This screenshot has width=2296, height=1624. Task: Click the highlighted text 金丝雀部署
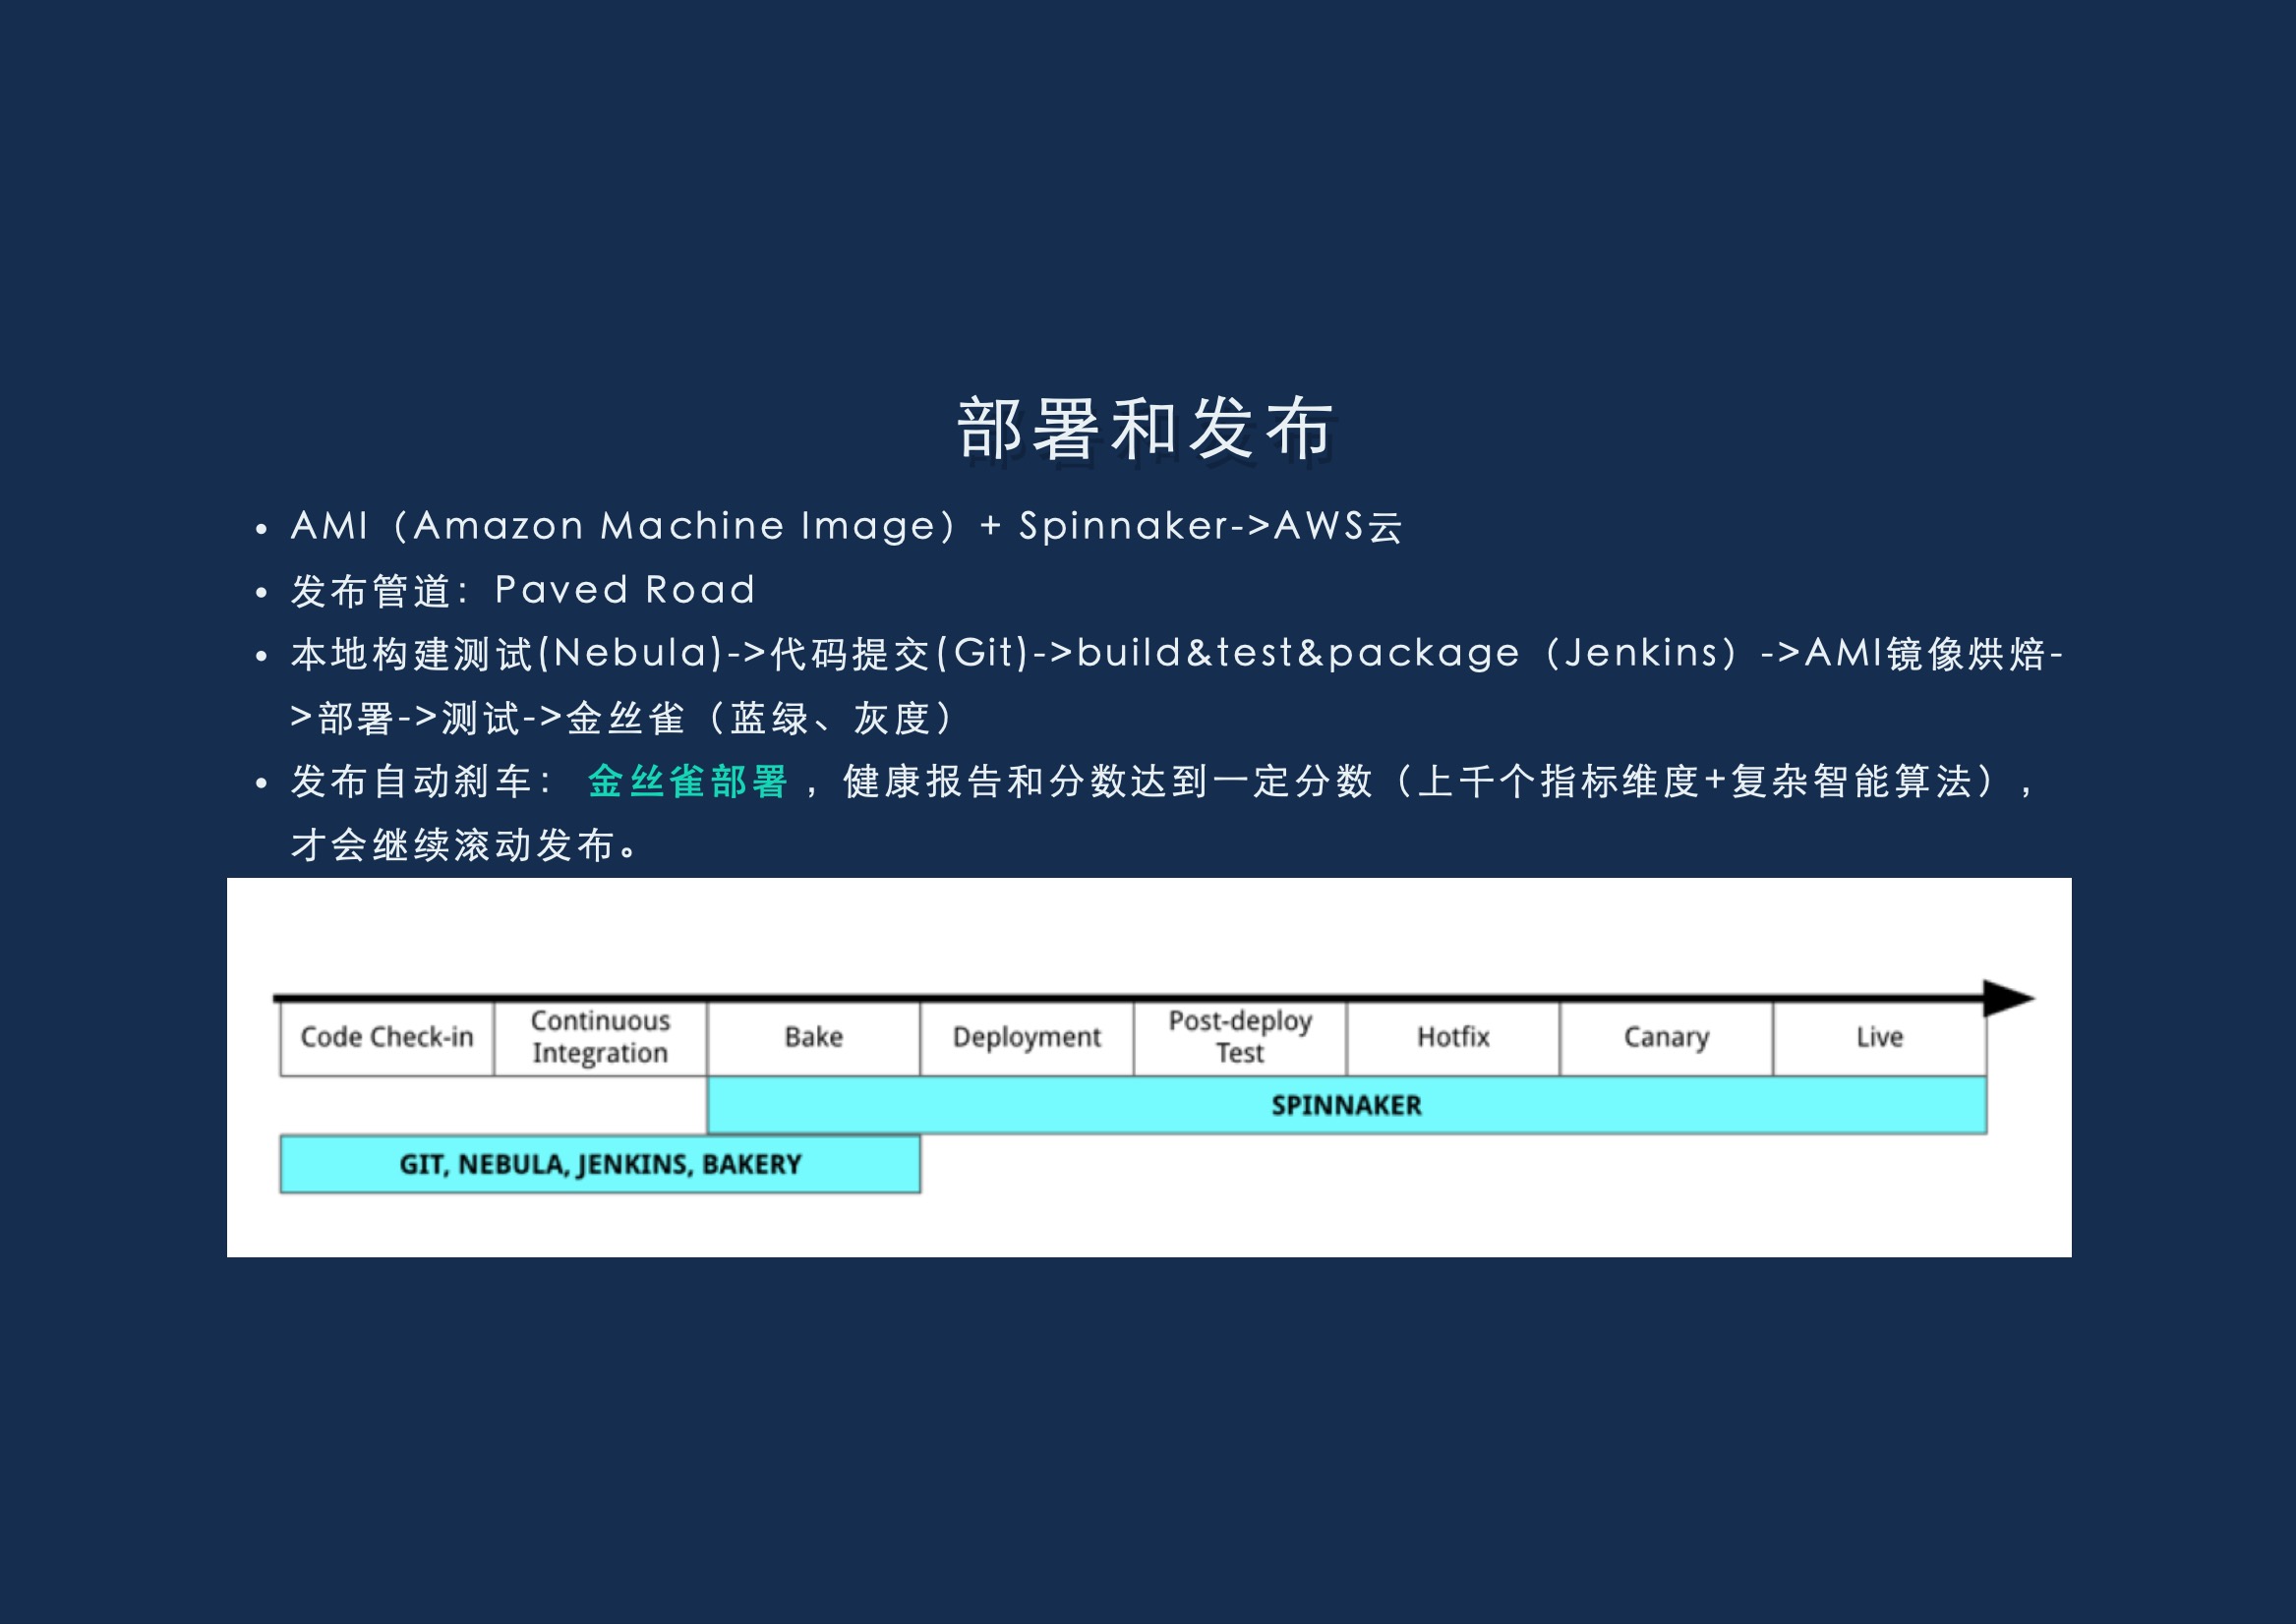click(688, 781)
